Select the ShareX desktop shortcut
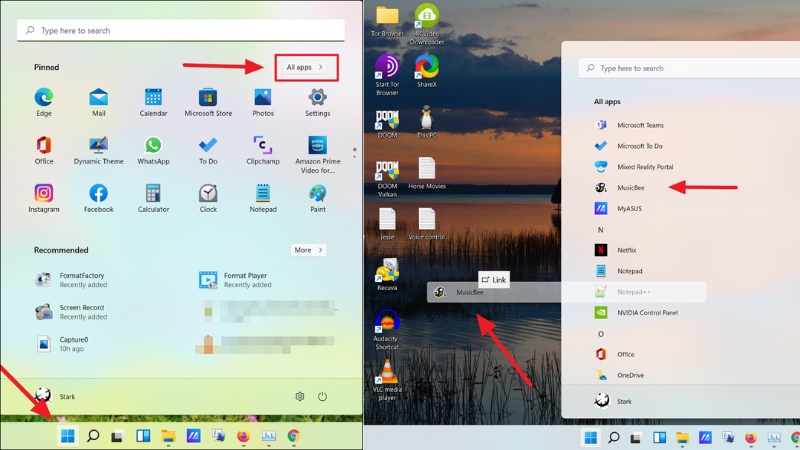 [427, 71]
